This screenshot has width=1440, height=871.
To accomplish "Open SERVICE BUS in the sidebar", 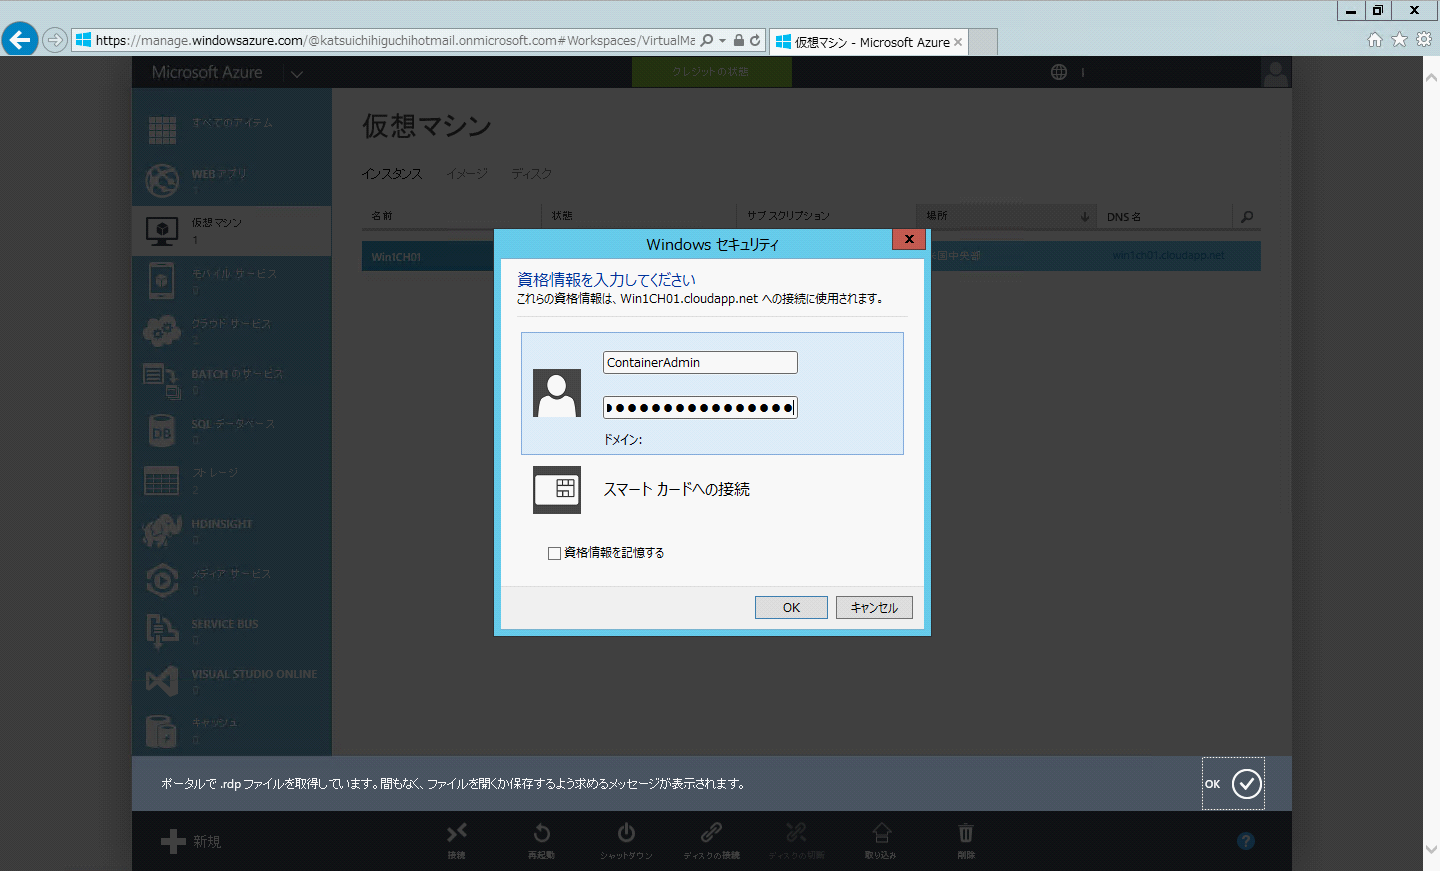I will (x=232, y=631).
